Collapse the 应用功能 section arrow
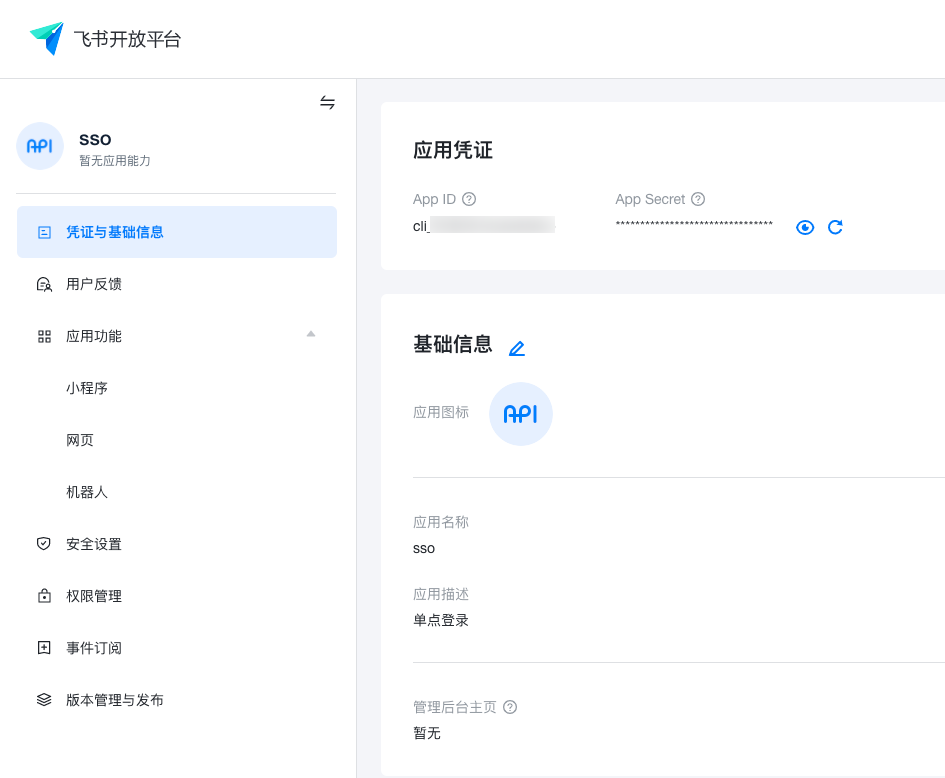This screenshot has height=778, width=945. 311,334
